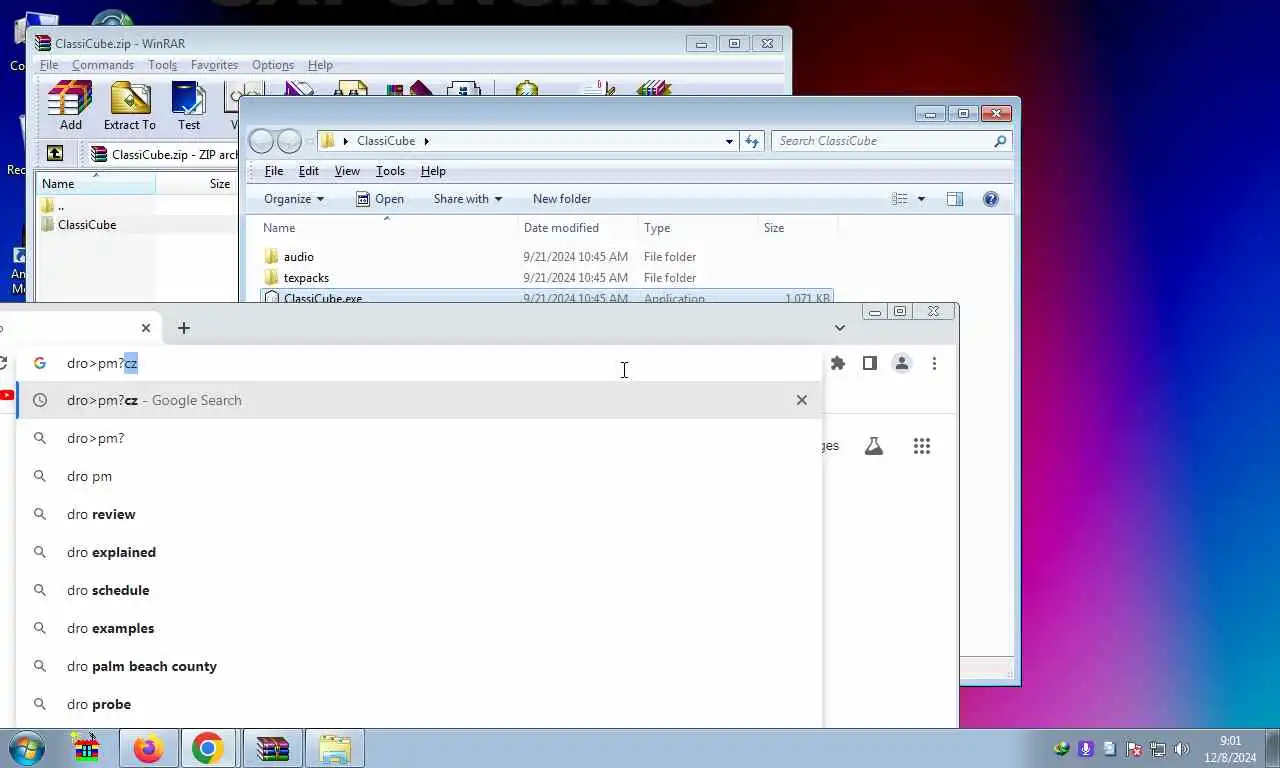Screen dimensions: 1280x768
Task: Select suggestion 'dro pm'
Action: pos(419,476)
